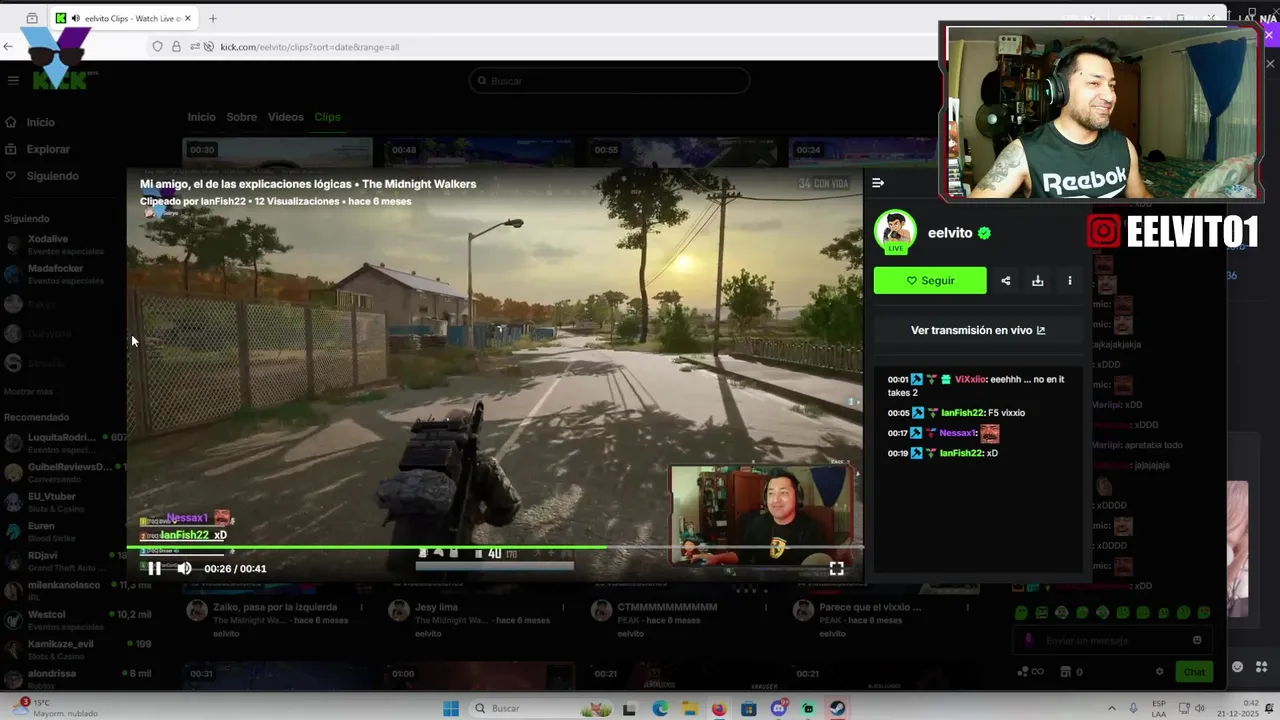
Task: Open Inicio in the Kick sidebar
Action: tap(40, 122)
